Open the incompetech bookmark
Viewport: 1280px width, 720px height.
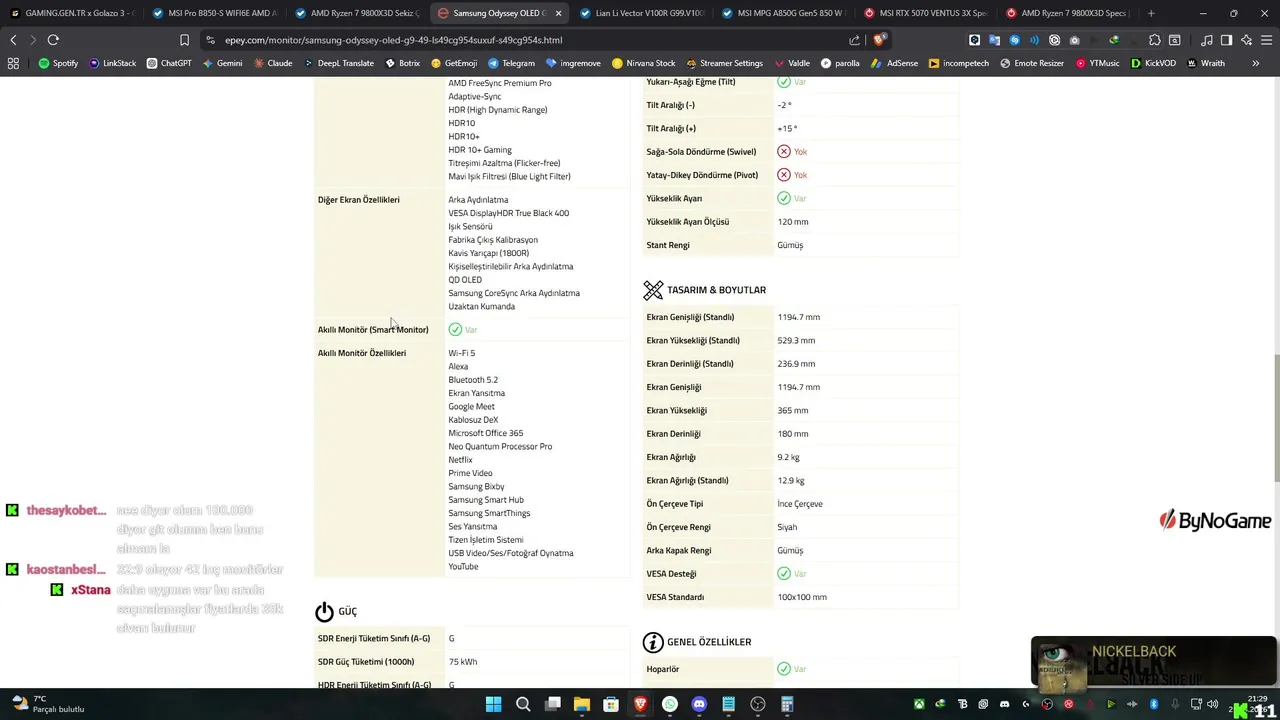pyautogui.click(x=958, y=63)
